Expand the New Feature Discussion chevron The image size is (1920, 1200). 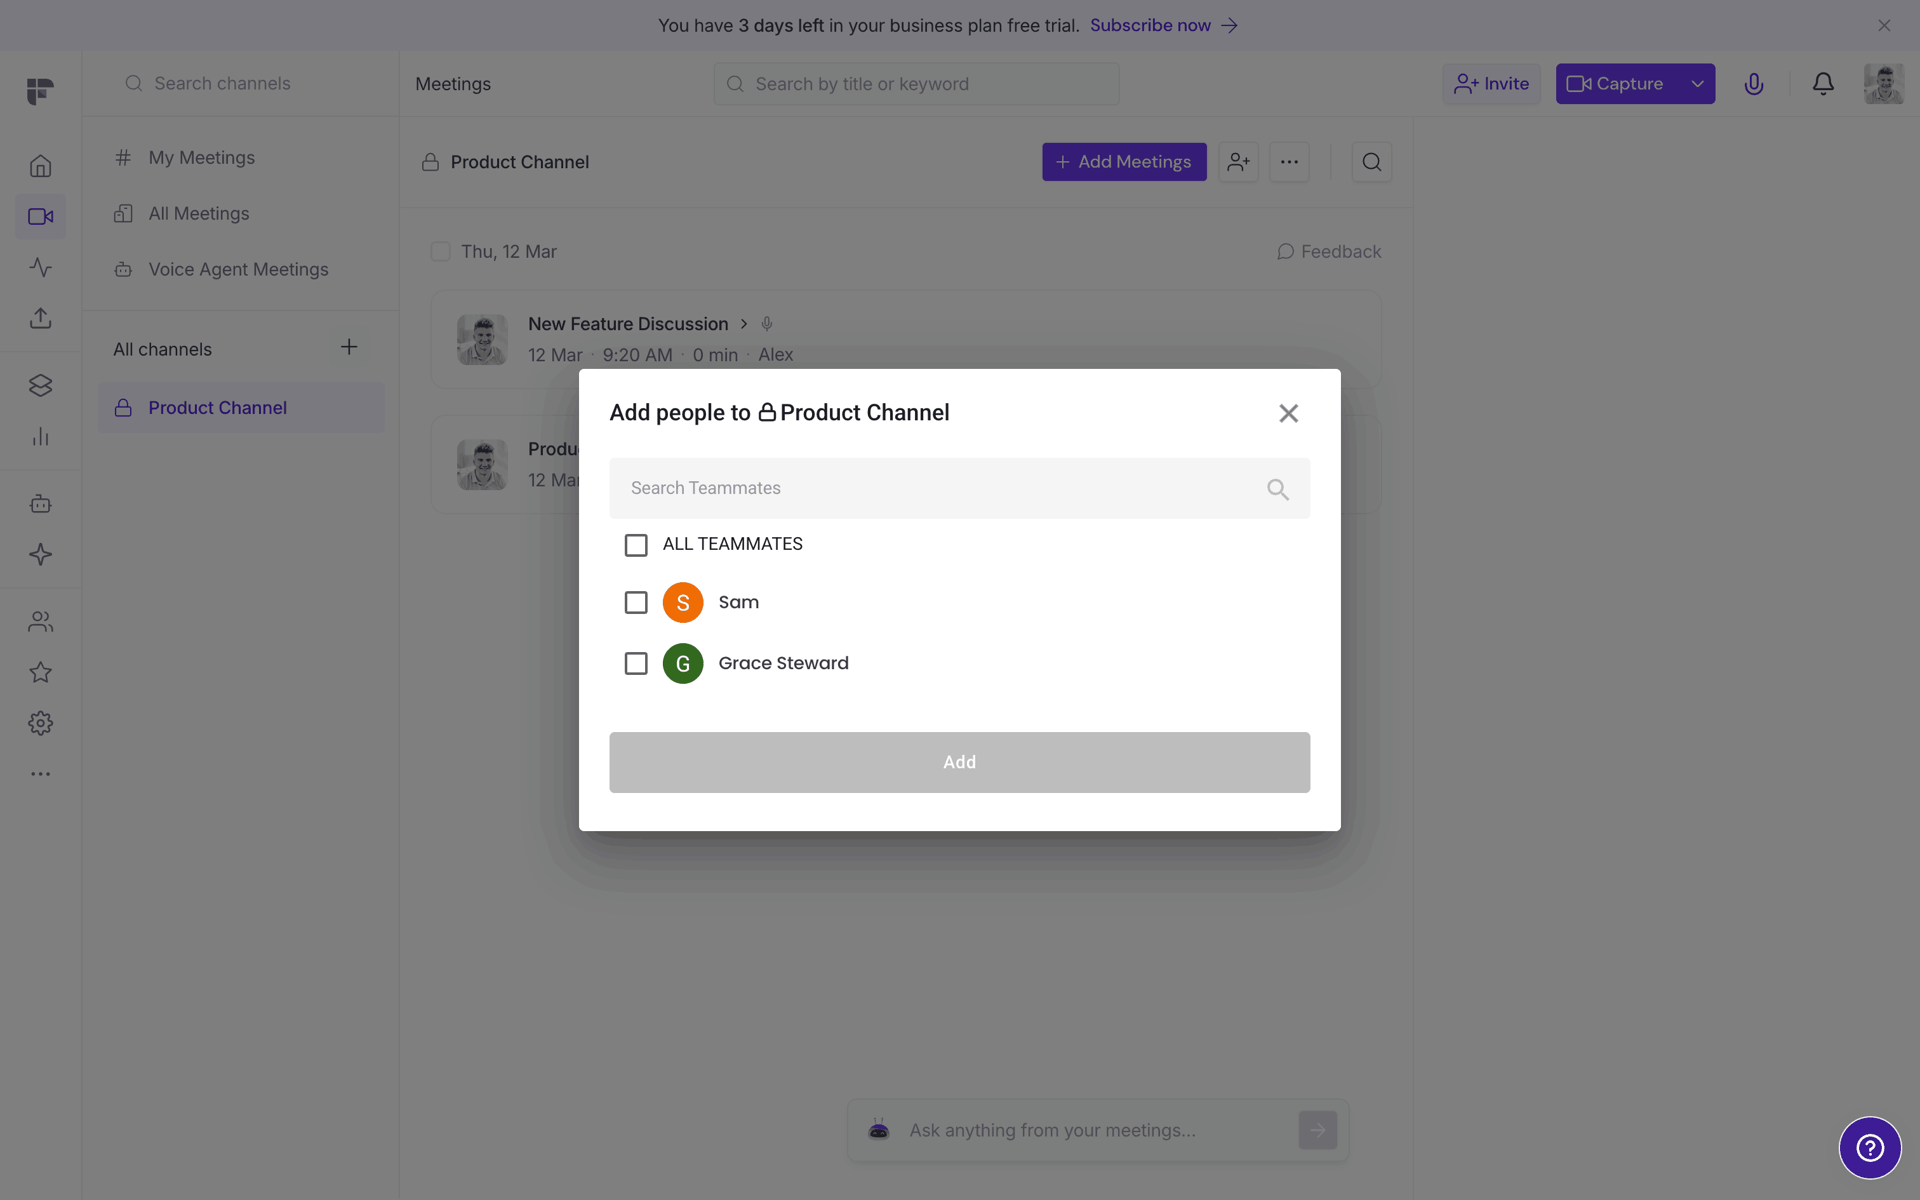[x=744, y=324]
